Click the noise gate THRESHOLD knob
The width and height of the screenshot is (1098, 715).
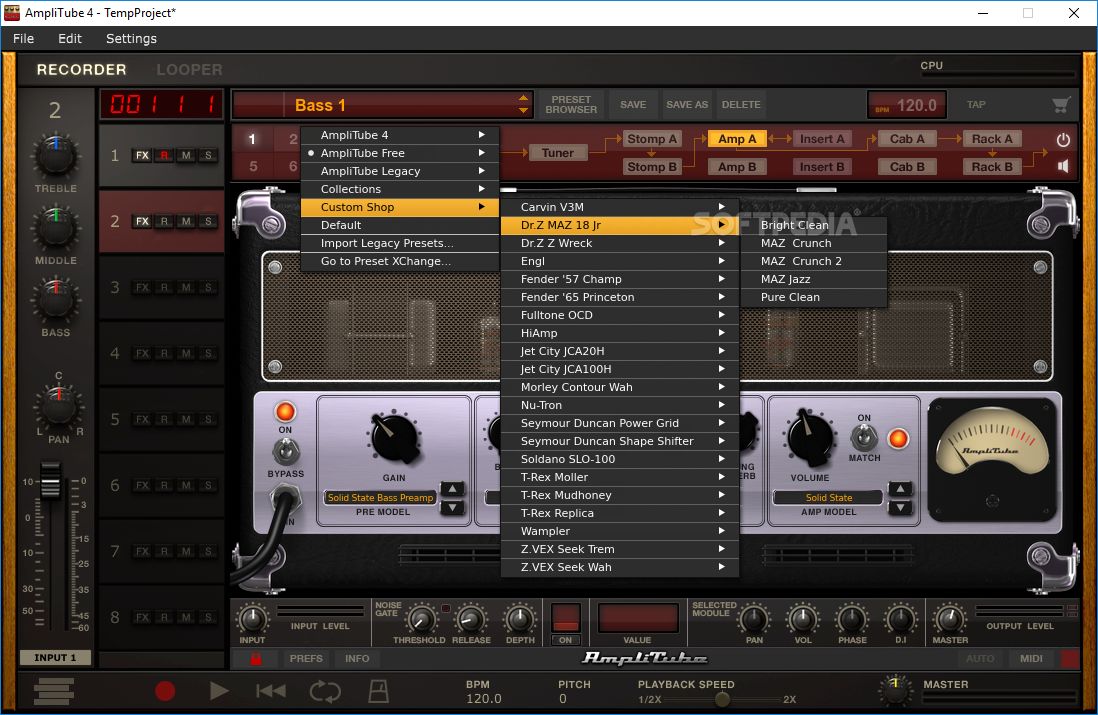(x=420, y=619)
